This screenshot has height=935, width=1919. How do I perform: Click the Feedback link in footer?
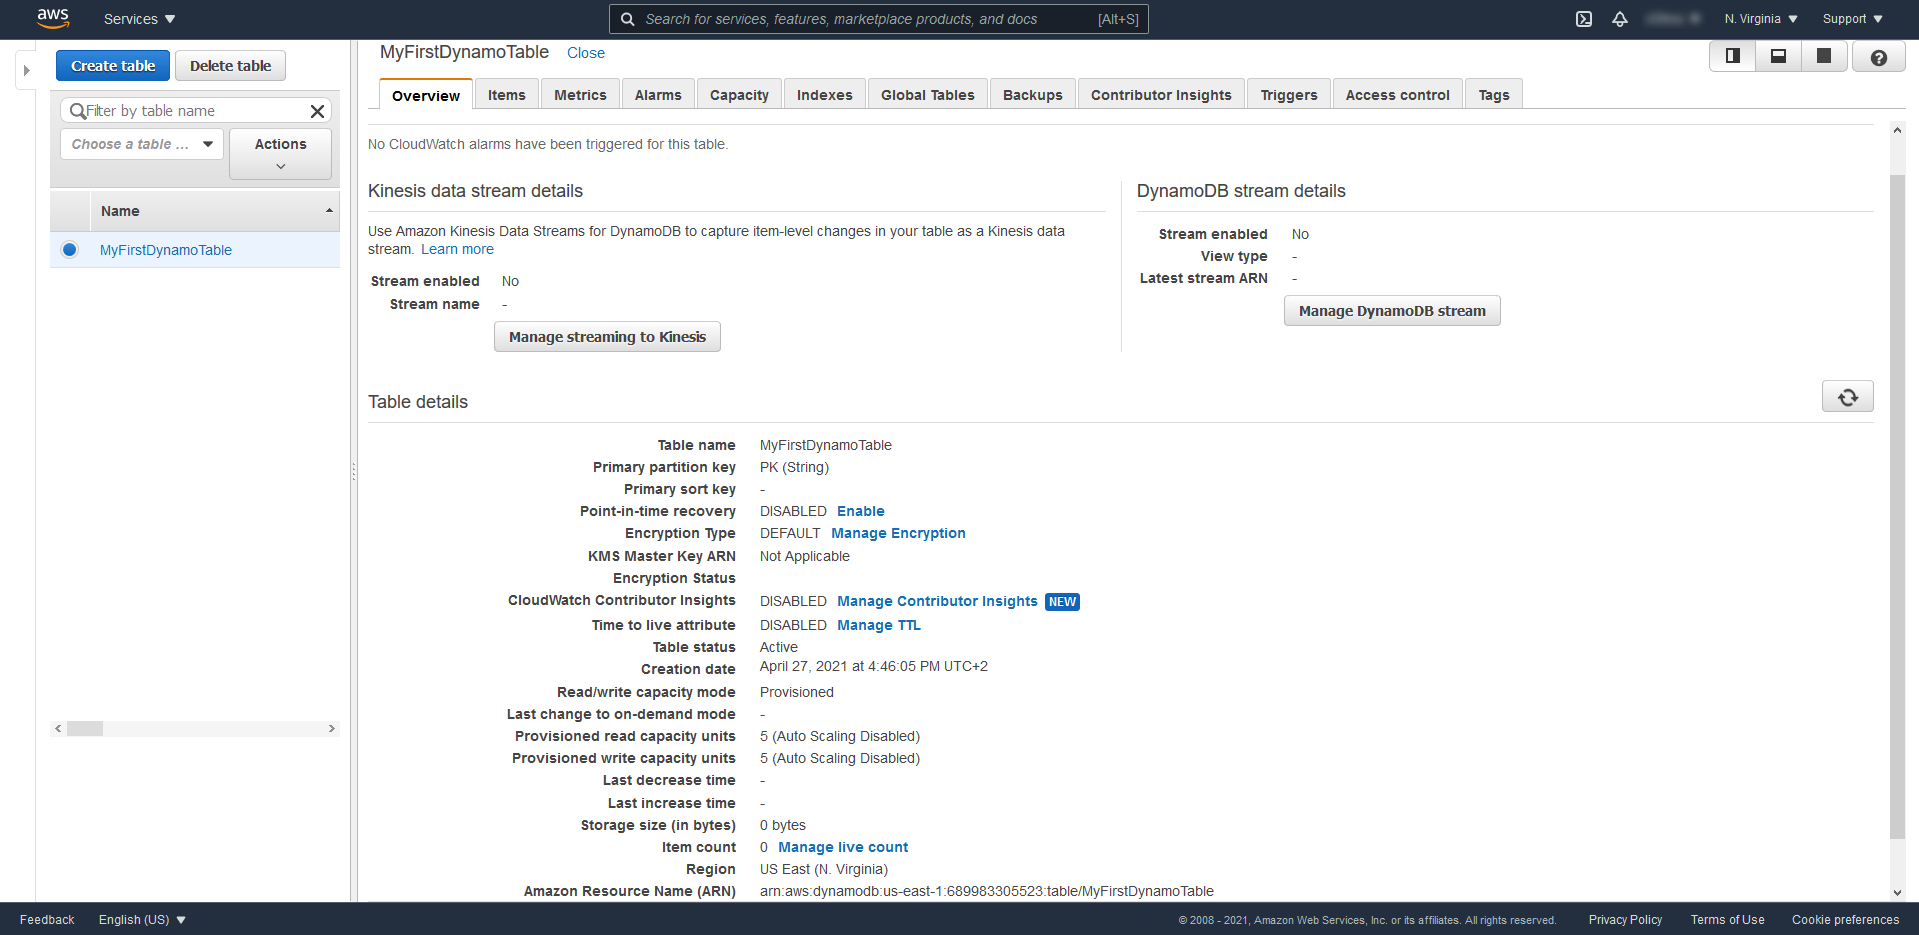point(47,920)
